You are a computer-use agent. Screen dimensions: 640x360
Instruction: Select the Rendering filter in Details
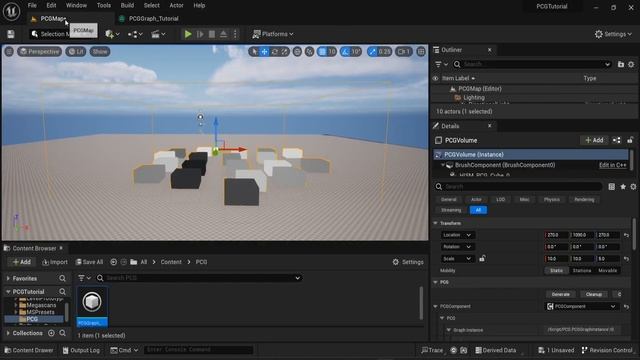coord(584,200)
